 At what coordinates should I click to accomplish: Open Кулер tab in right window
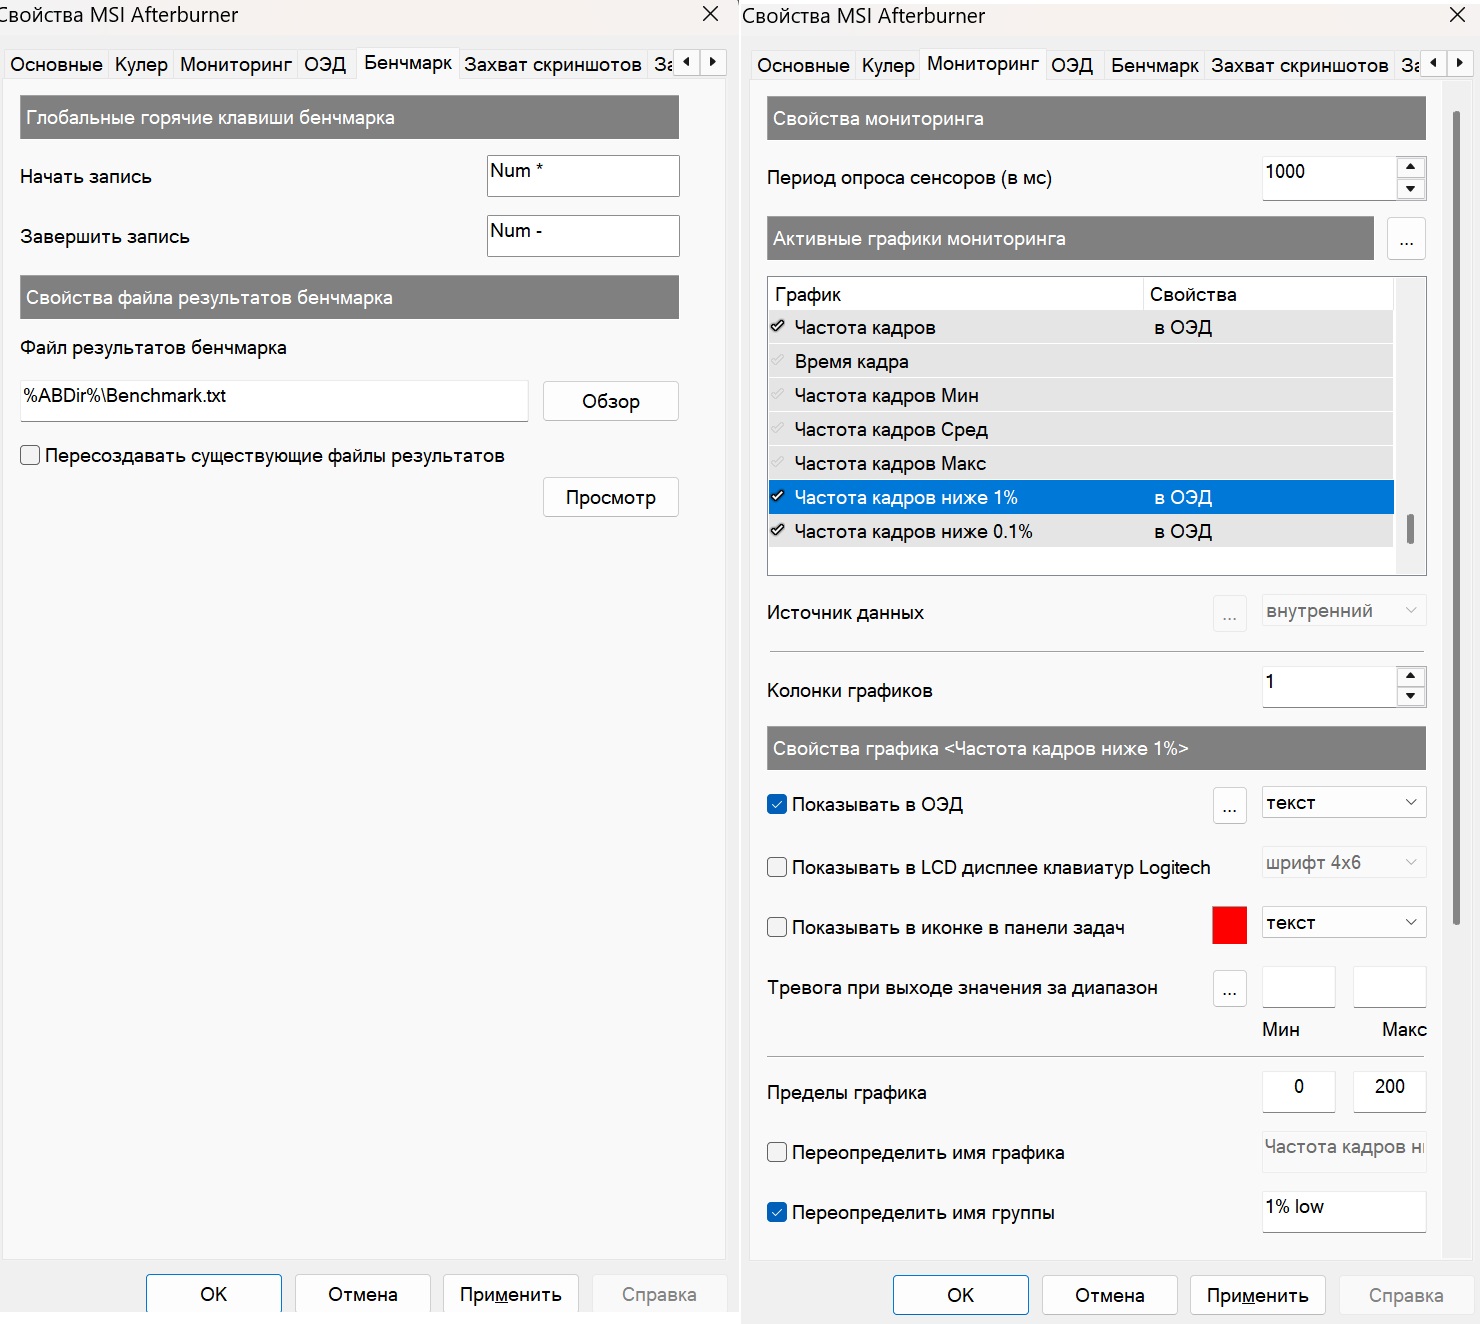(888, 65)
